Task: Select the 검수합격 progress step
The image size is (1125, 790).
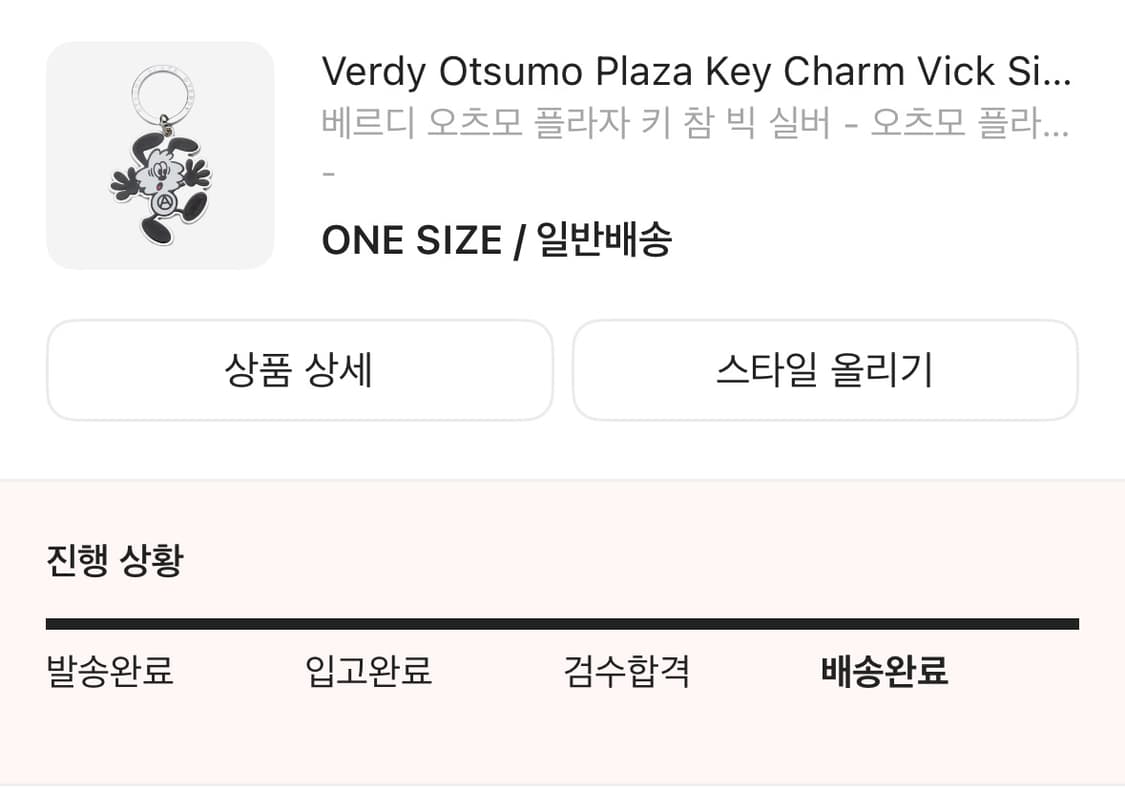Action: click(x=626, y=670)
